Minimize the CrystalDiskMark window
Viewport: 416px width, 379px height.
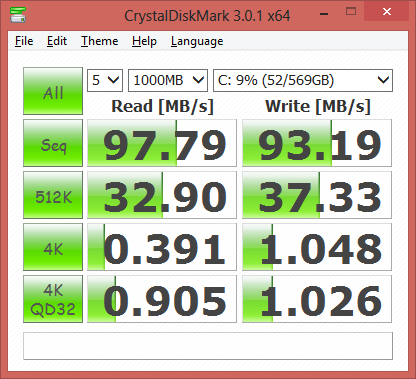(324, 13)
